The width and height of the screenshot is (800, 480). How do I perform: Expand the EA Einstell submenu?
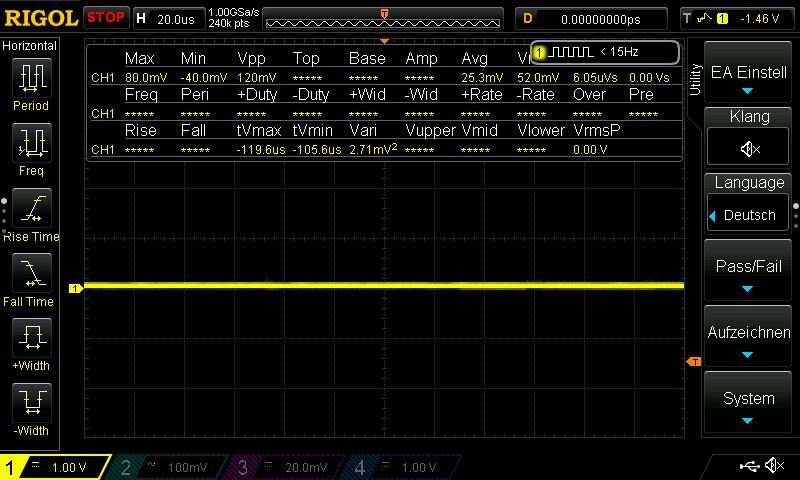pyautogui.click(x=749, y=79)
